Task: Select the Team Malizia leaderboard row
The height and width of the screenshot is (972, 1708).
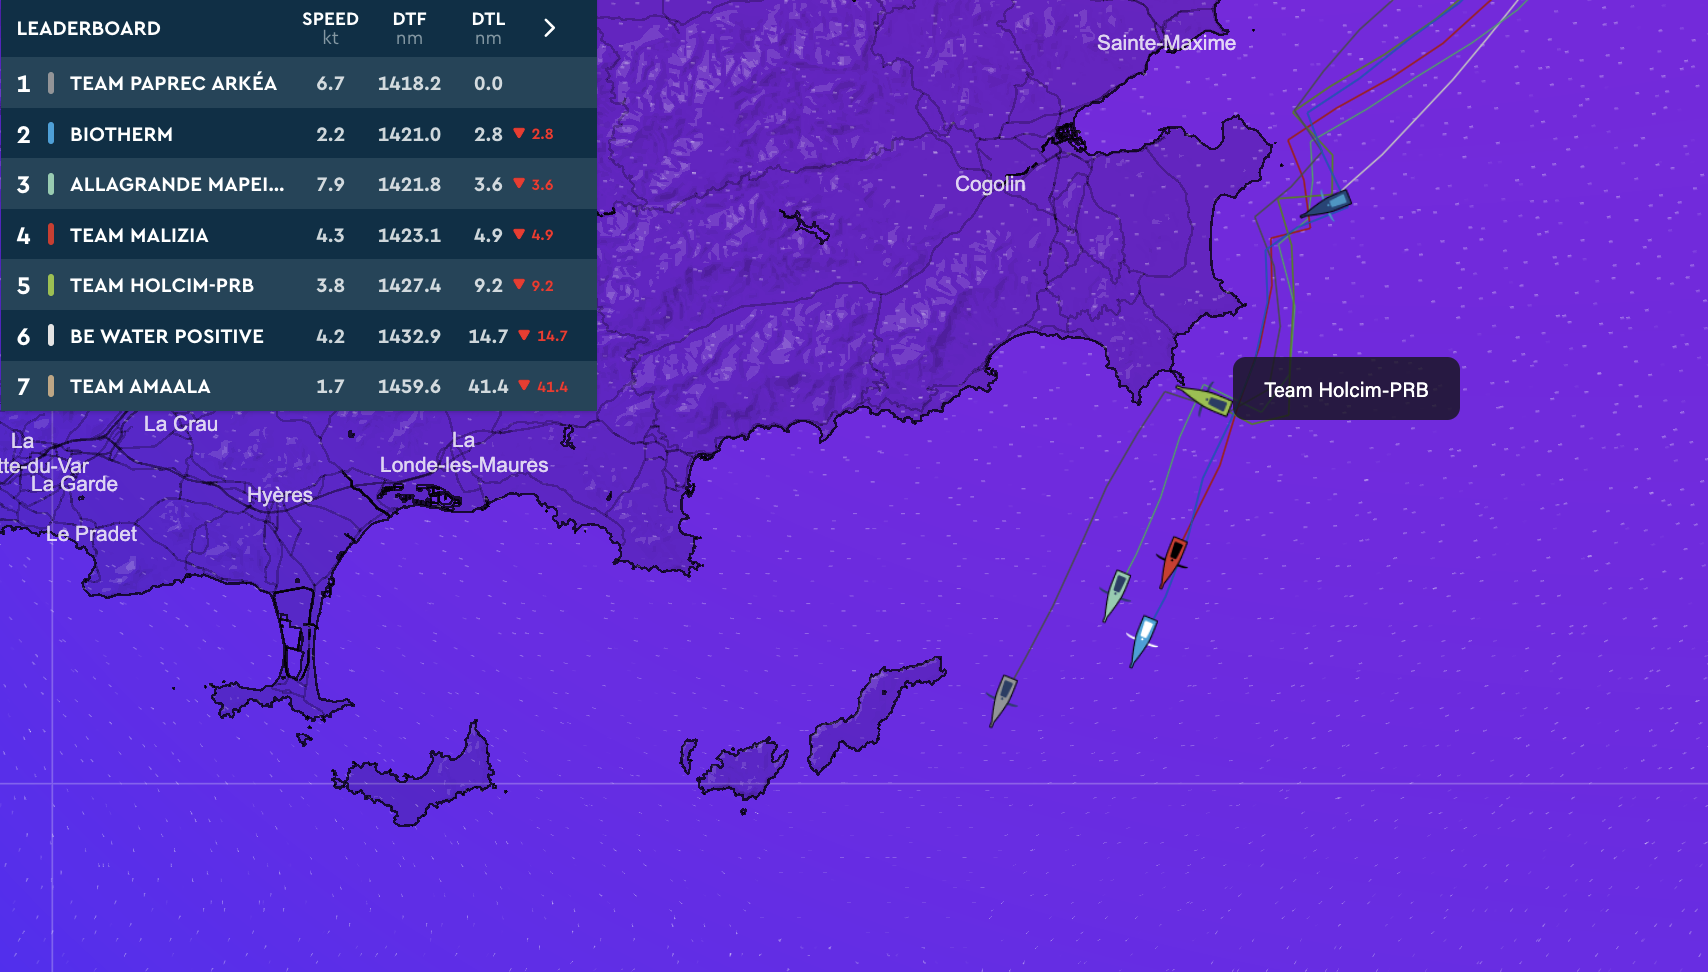Action: point(299,235)
